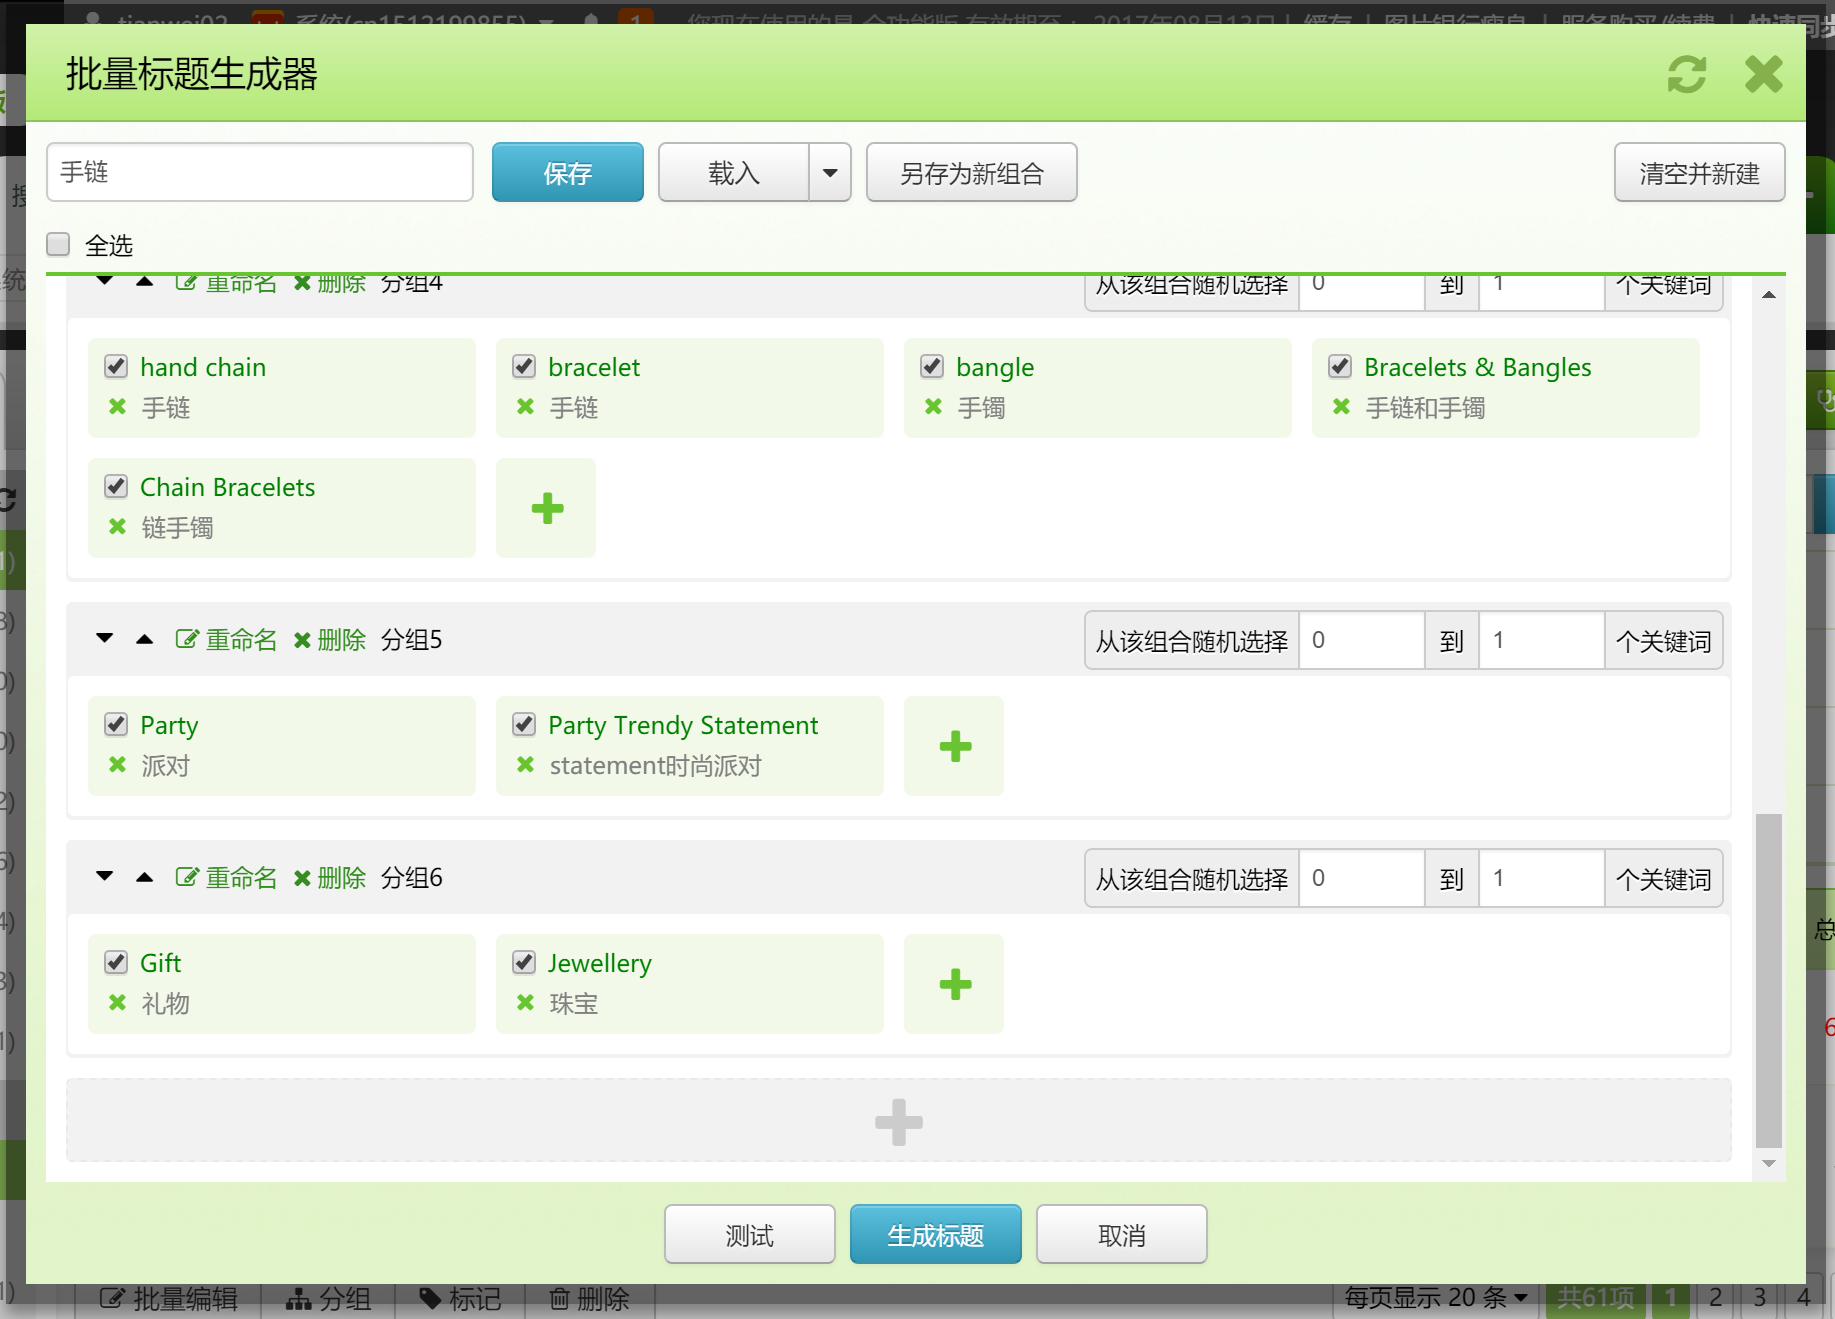Click 标记 in background toolbar
Image resolution: width=1835 pixels, height=1319 pixels.
[460, 1298]
